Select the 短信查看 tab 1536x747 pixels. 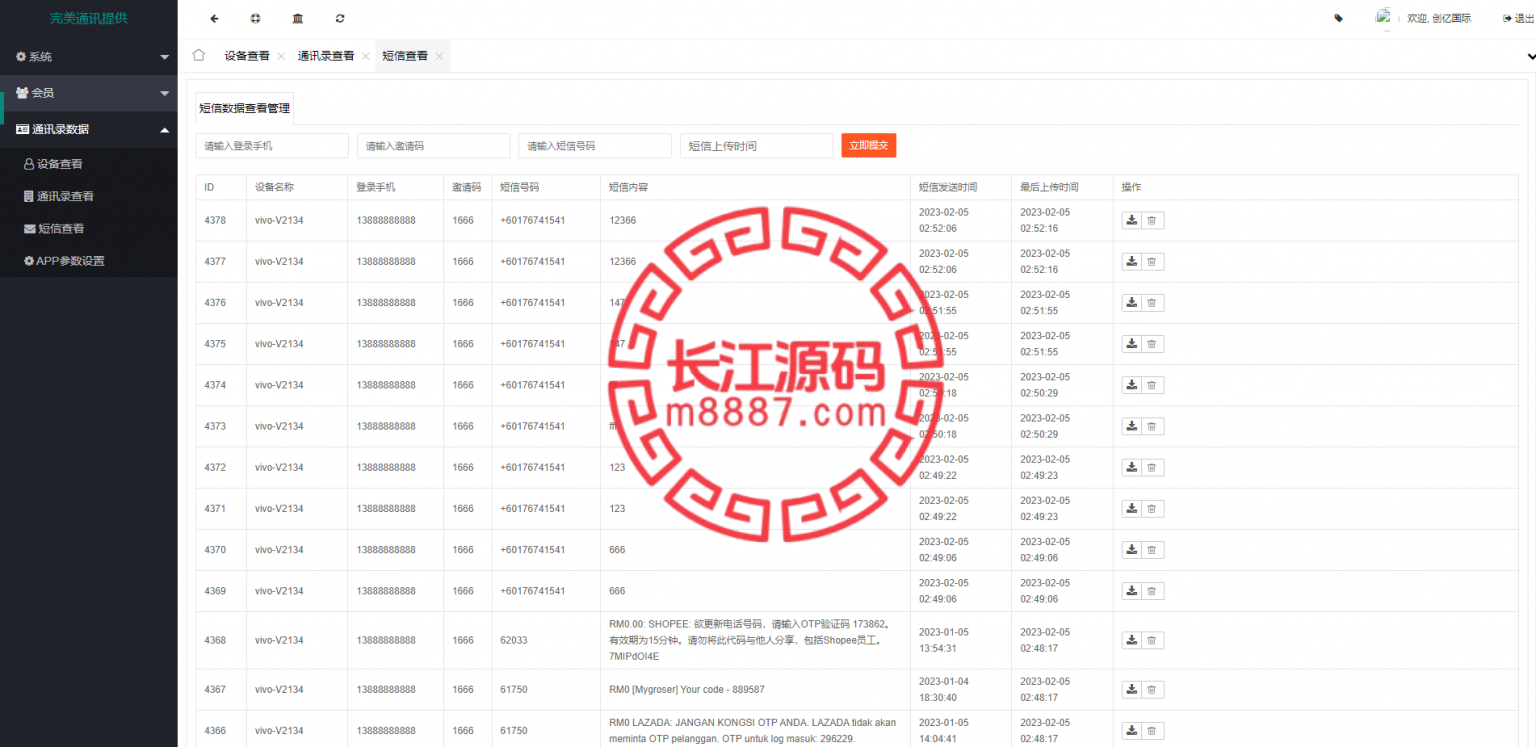(405, 56)
